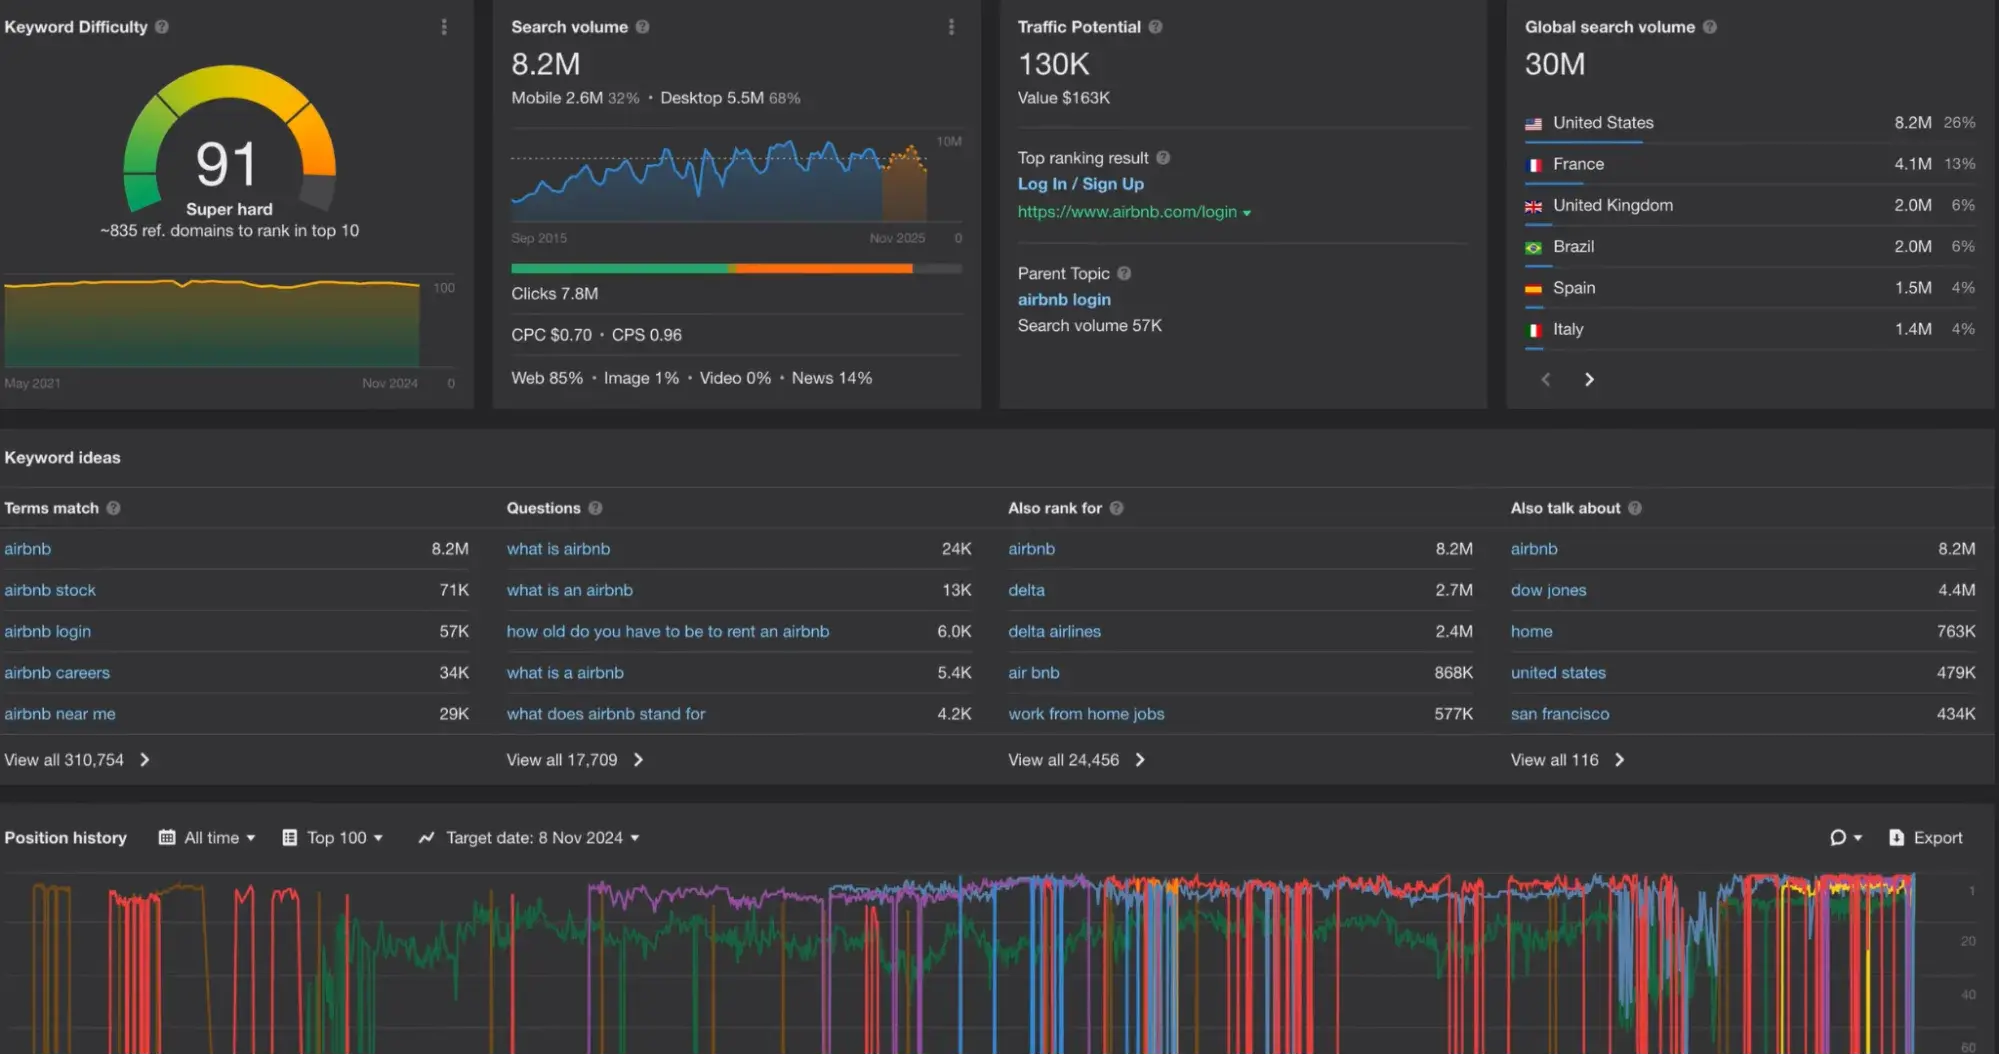Viewport: 1999px width, 1055px height.
Task: Open the home keyword link
Action: click(1531, 632)
